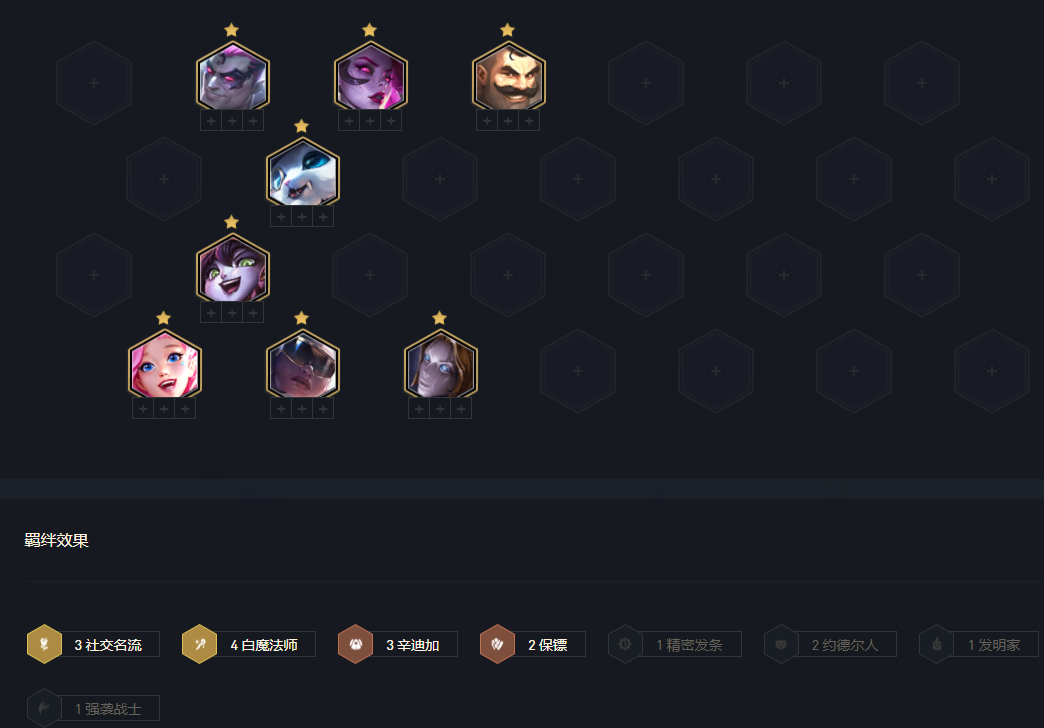This screenshot has height=728, width=1044.
Task: Click the Seraphine pink-haired champion portrait
Action: (164, 364)
